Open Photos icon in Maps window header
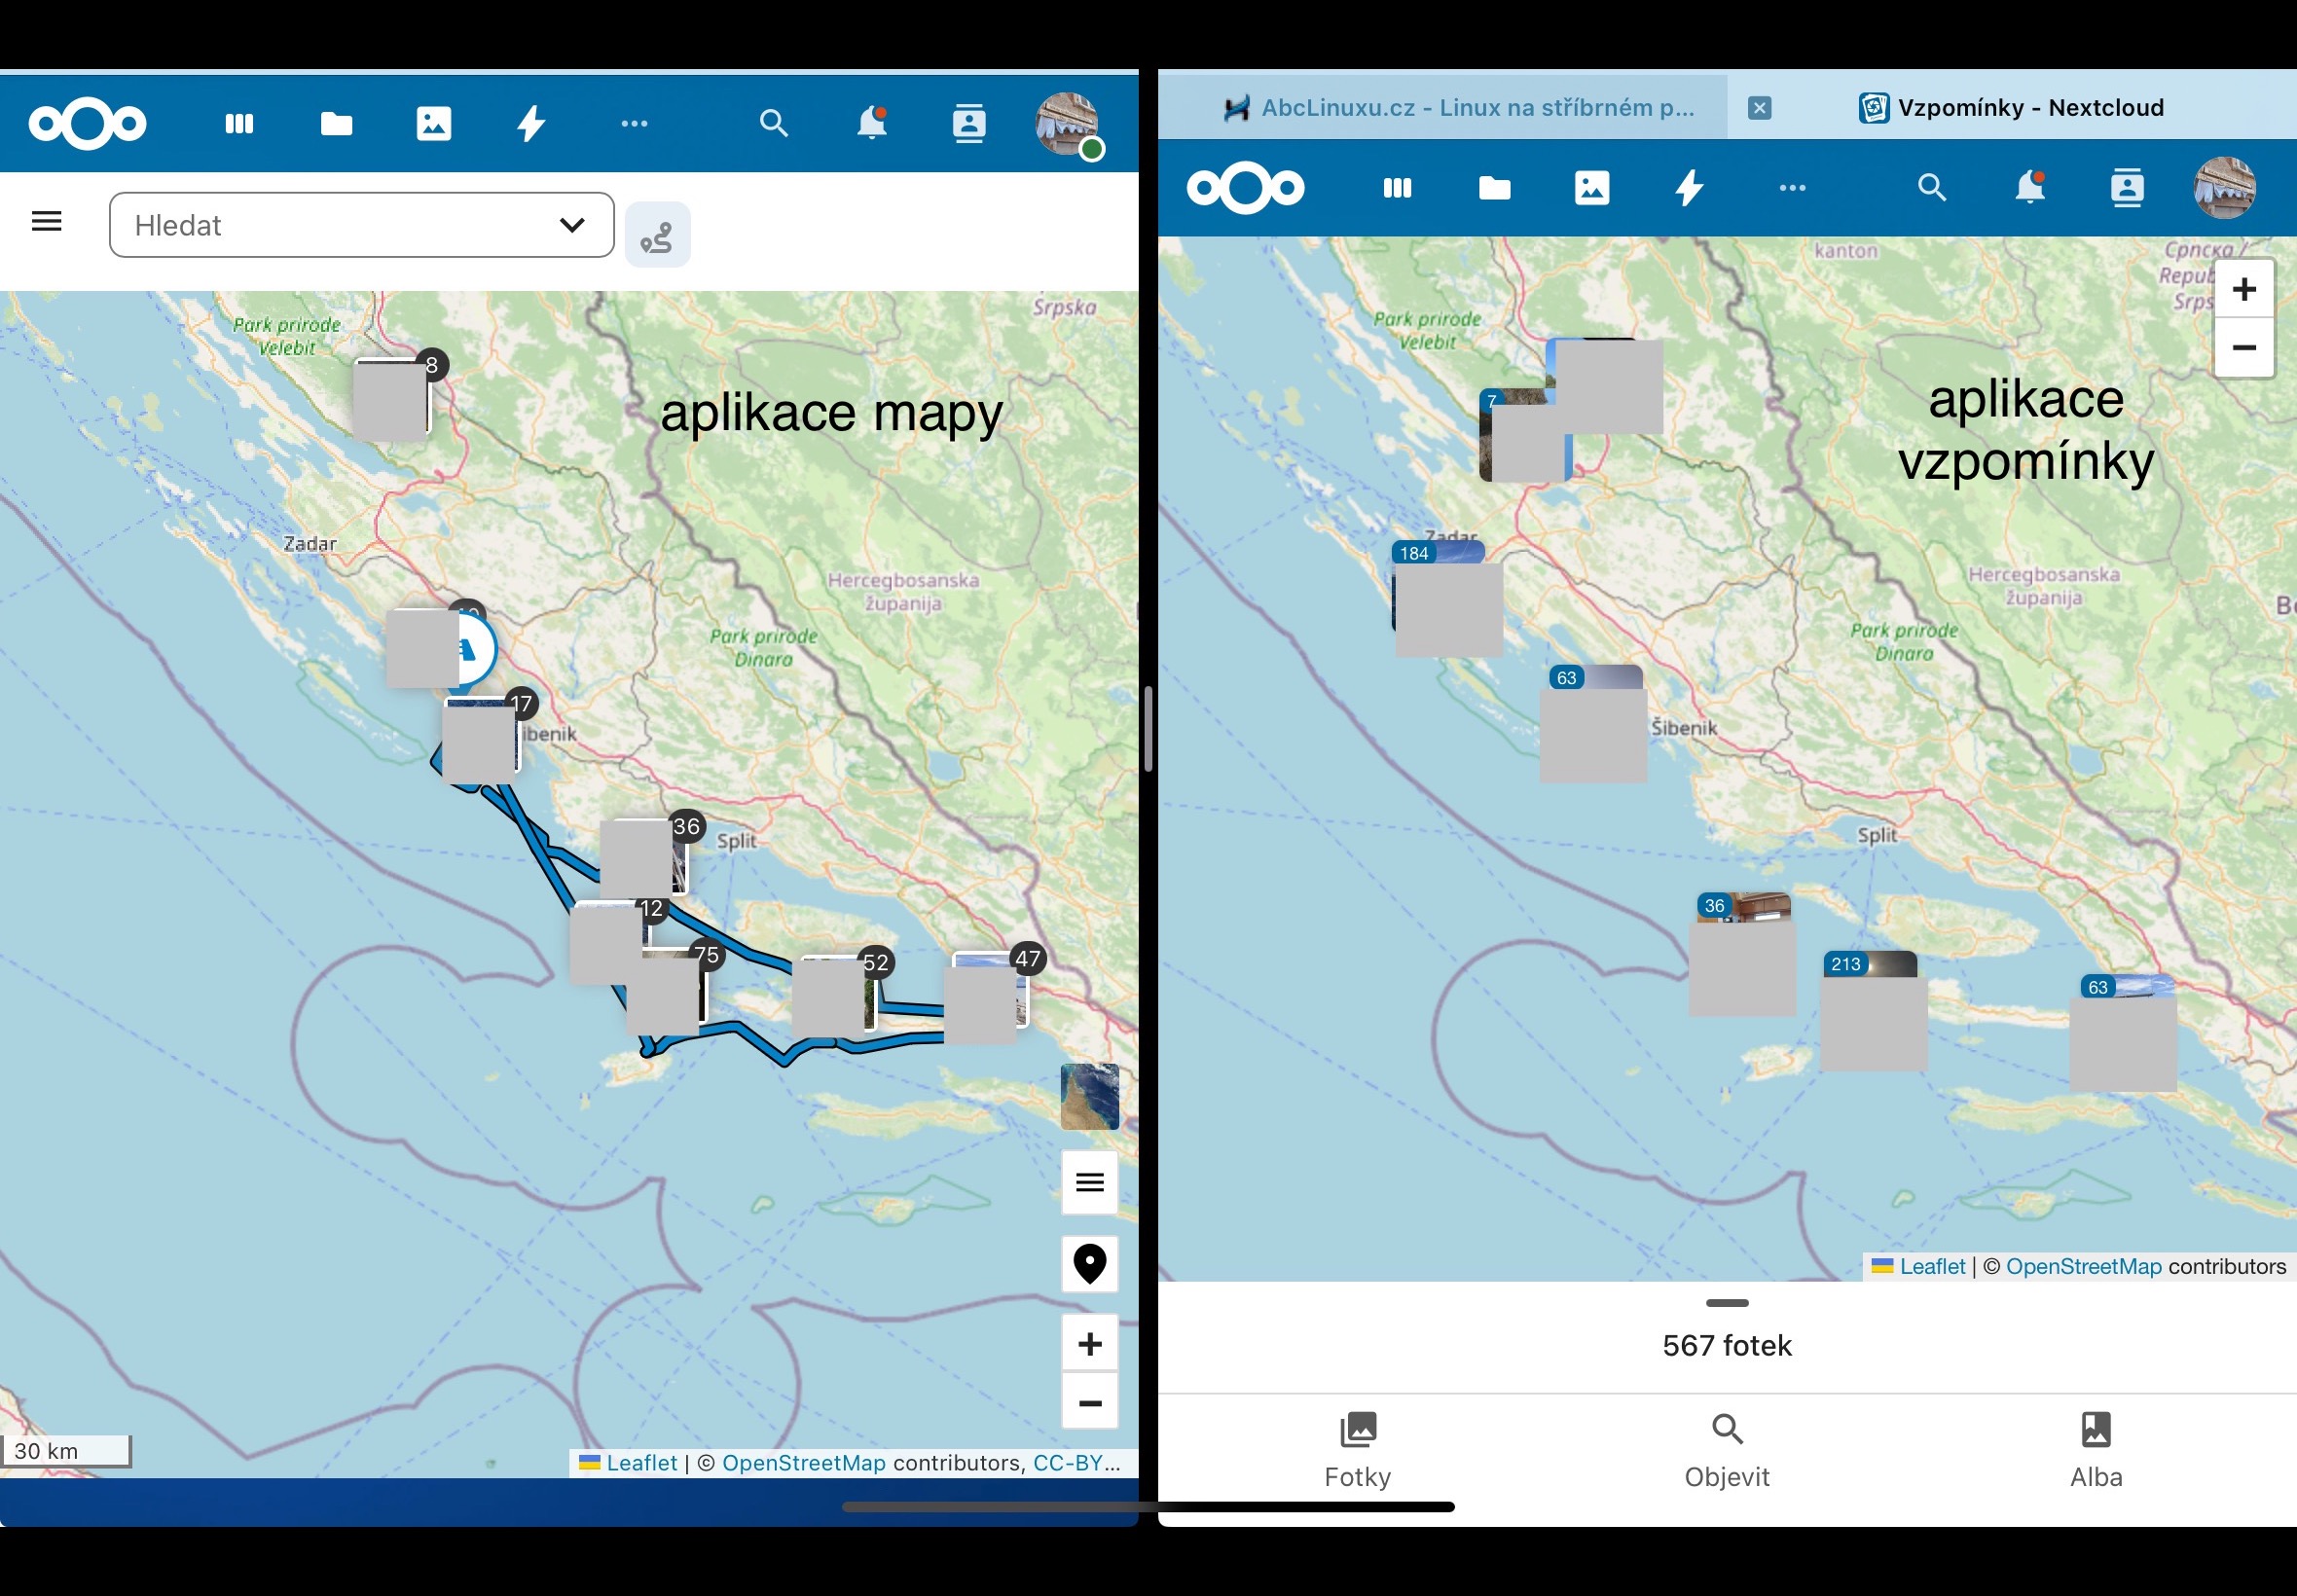The width and height of the screenshot is (2297, 1596). coord(434,124)
